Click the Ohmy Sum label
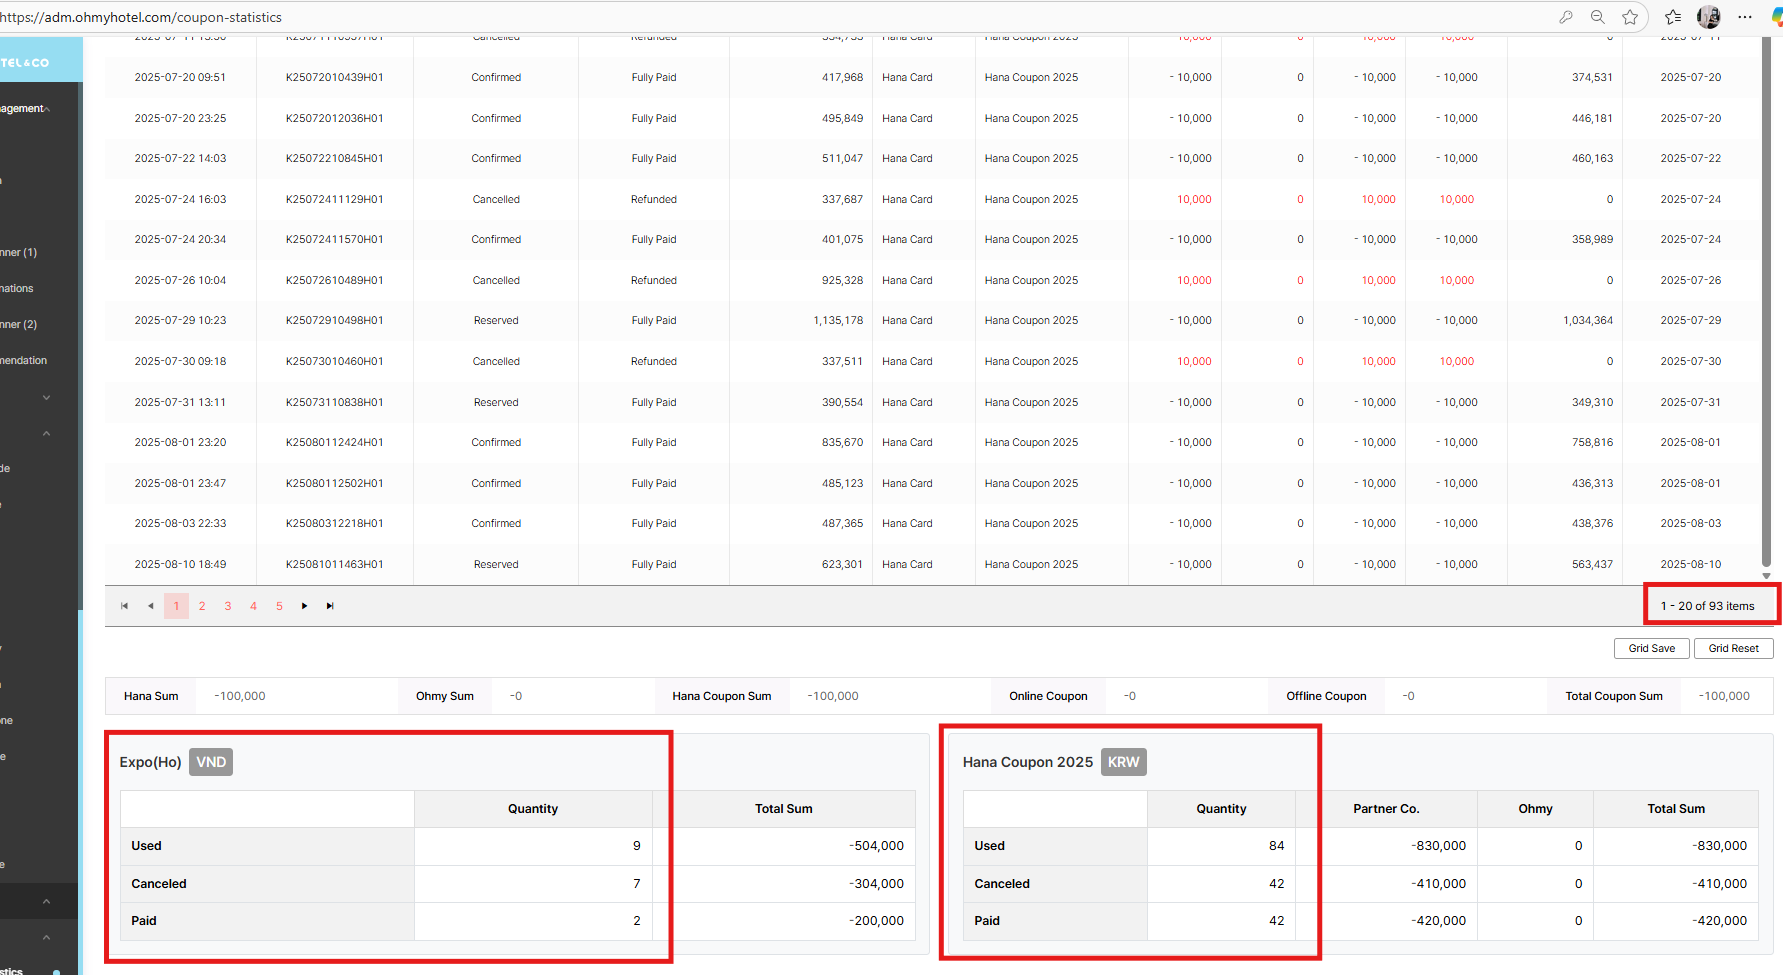The width and height of the screenshot is (1783, 975). tap(445, 696)
